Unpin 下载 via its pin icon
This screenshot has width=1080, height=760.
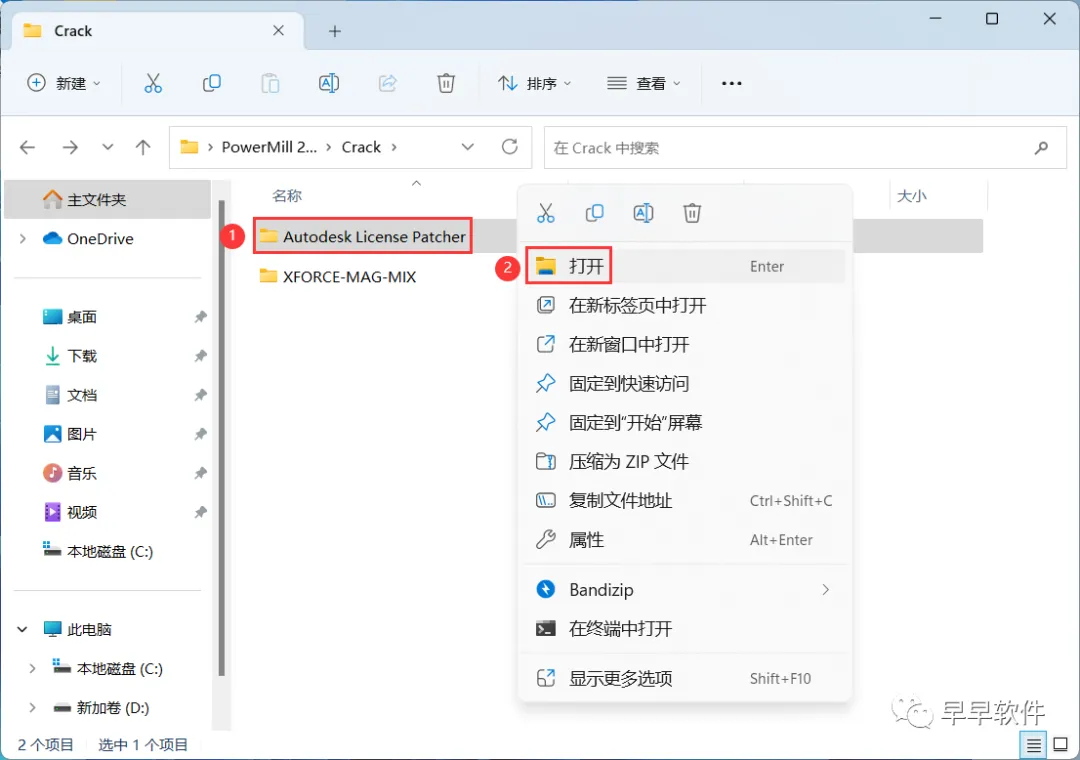(x=200, y=356)
